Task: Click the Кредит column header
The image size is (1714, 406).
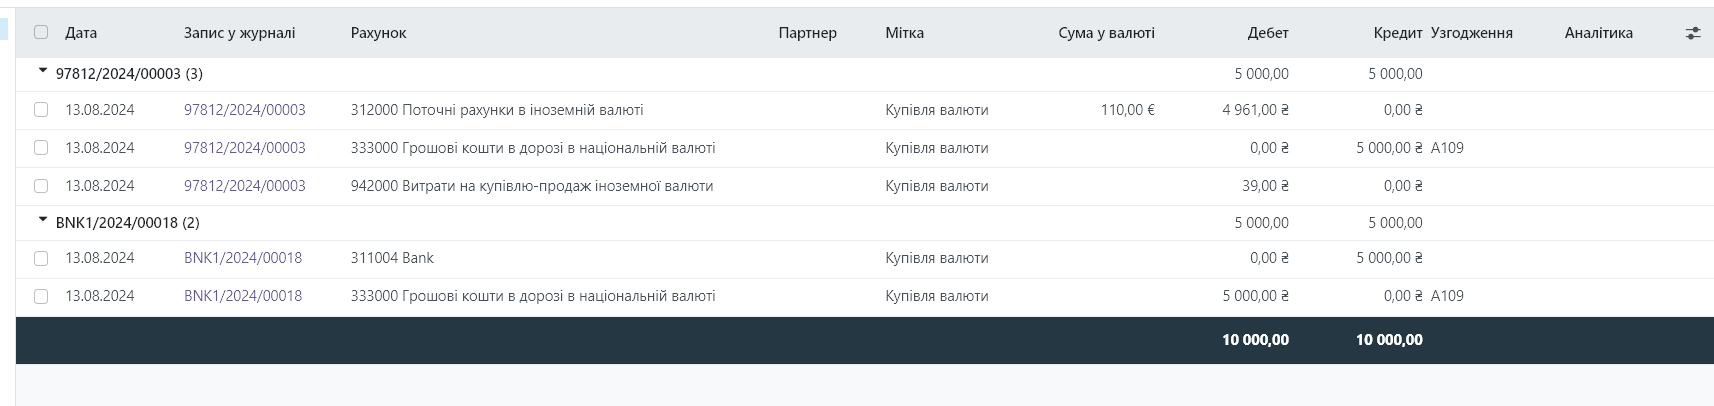Action: click(x=1397, y=33)
